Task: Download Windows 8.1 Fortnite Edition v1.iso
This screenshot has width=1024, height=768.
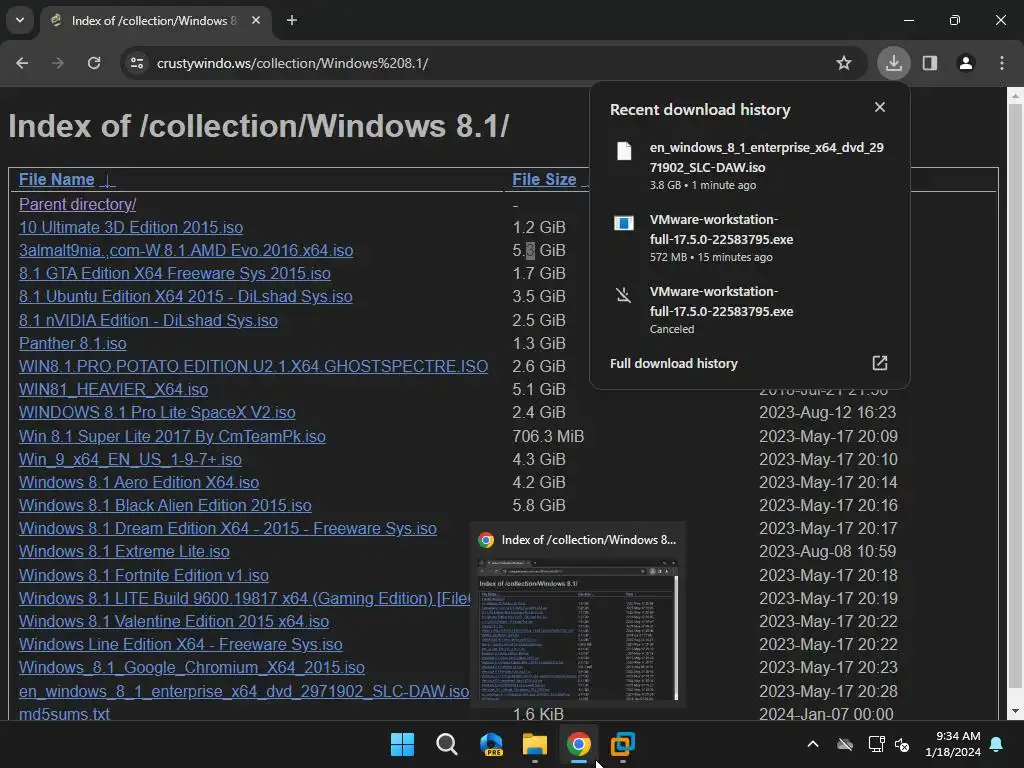Action: [144, 575]
